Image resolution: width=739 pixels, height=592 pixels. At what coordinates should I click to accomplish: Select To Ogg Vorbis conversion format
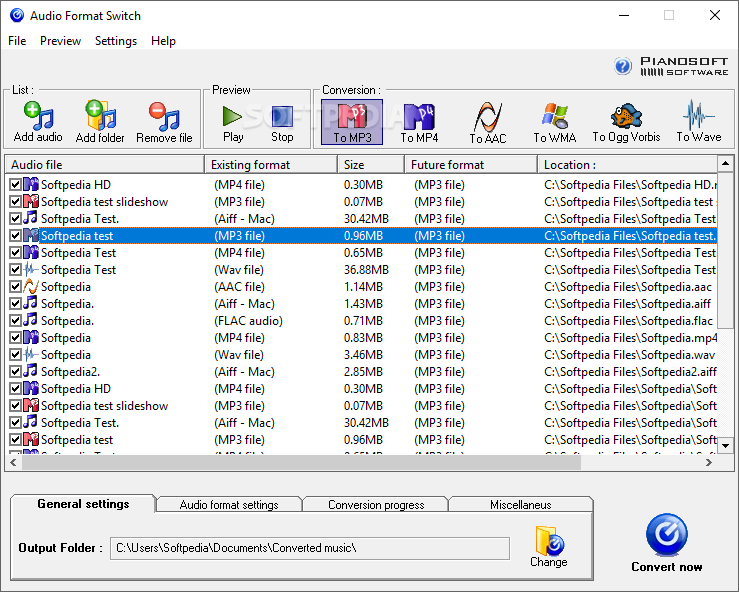coord(626,122)
